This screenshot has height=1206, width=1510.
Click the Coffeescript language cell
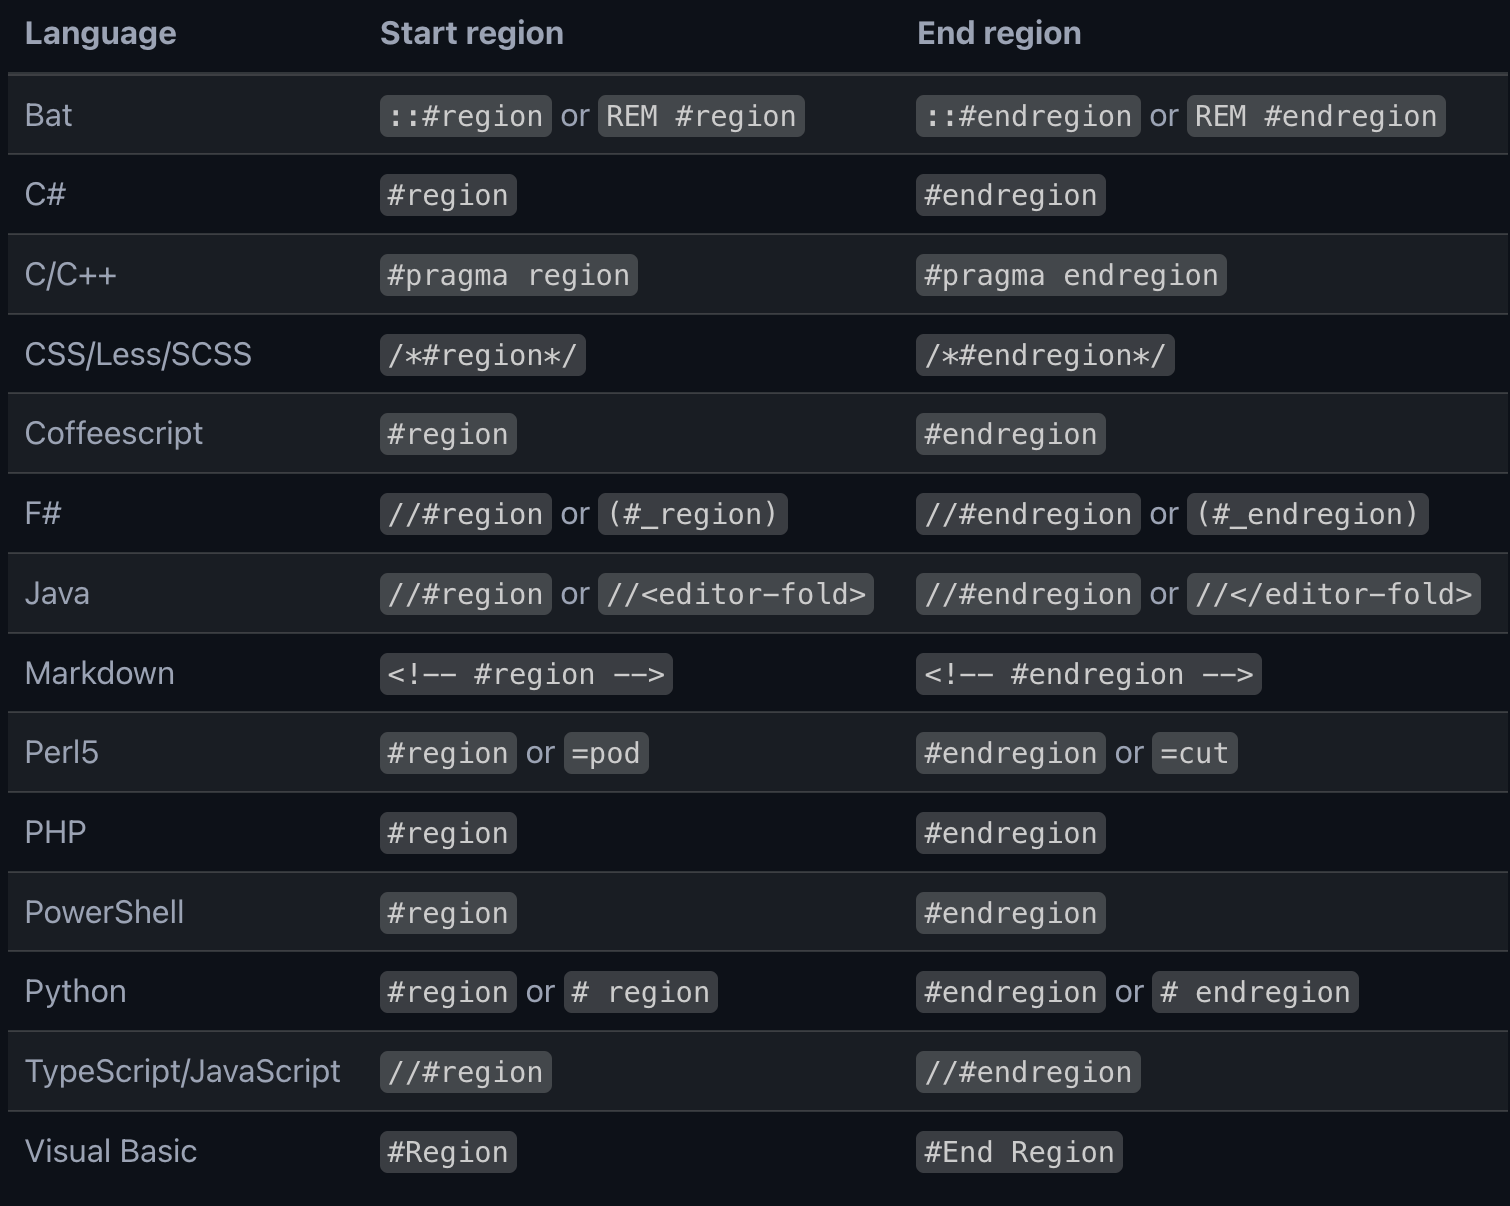[113, 433]
